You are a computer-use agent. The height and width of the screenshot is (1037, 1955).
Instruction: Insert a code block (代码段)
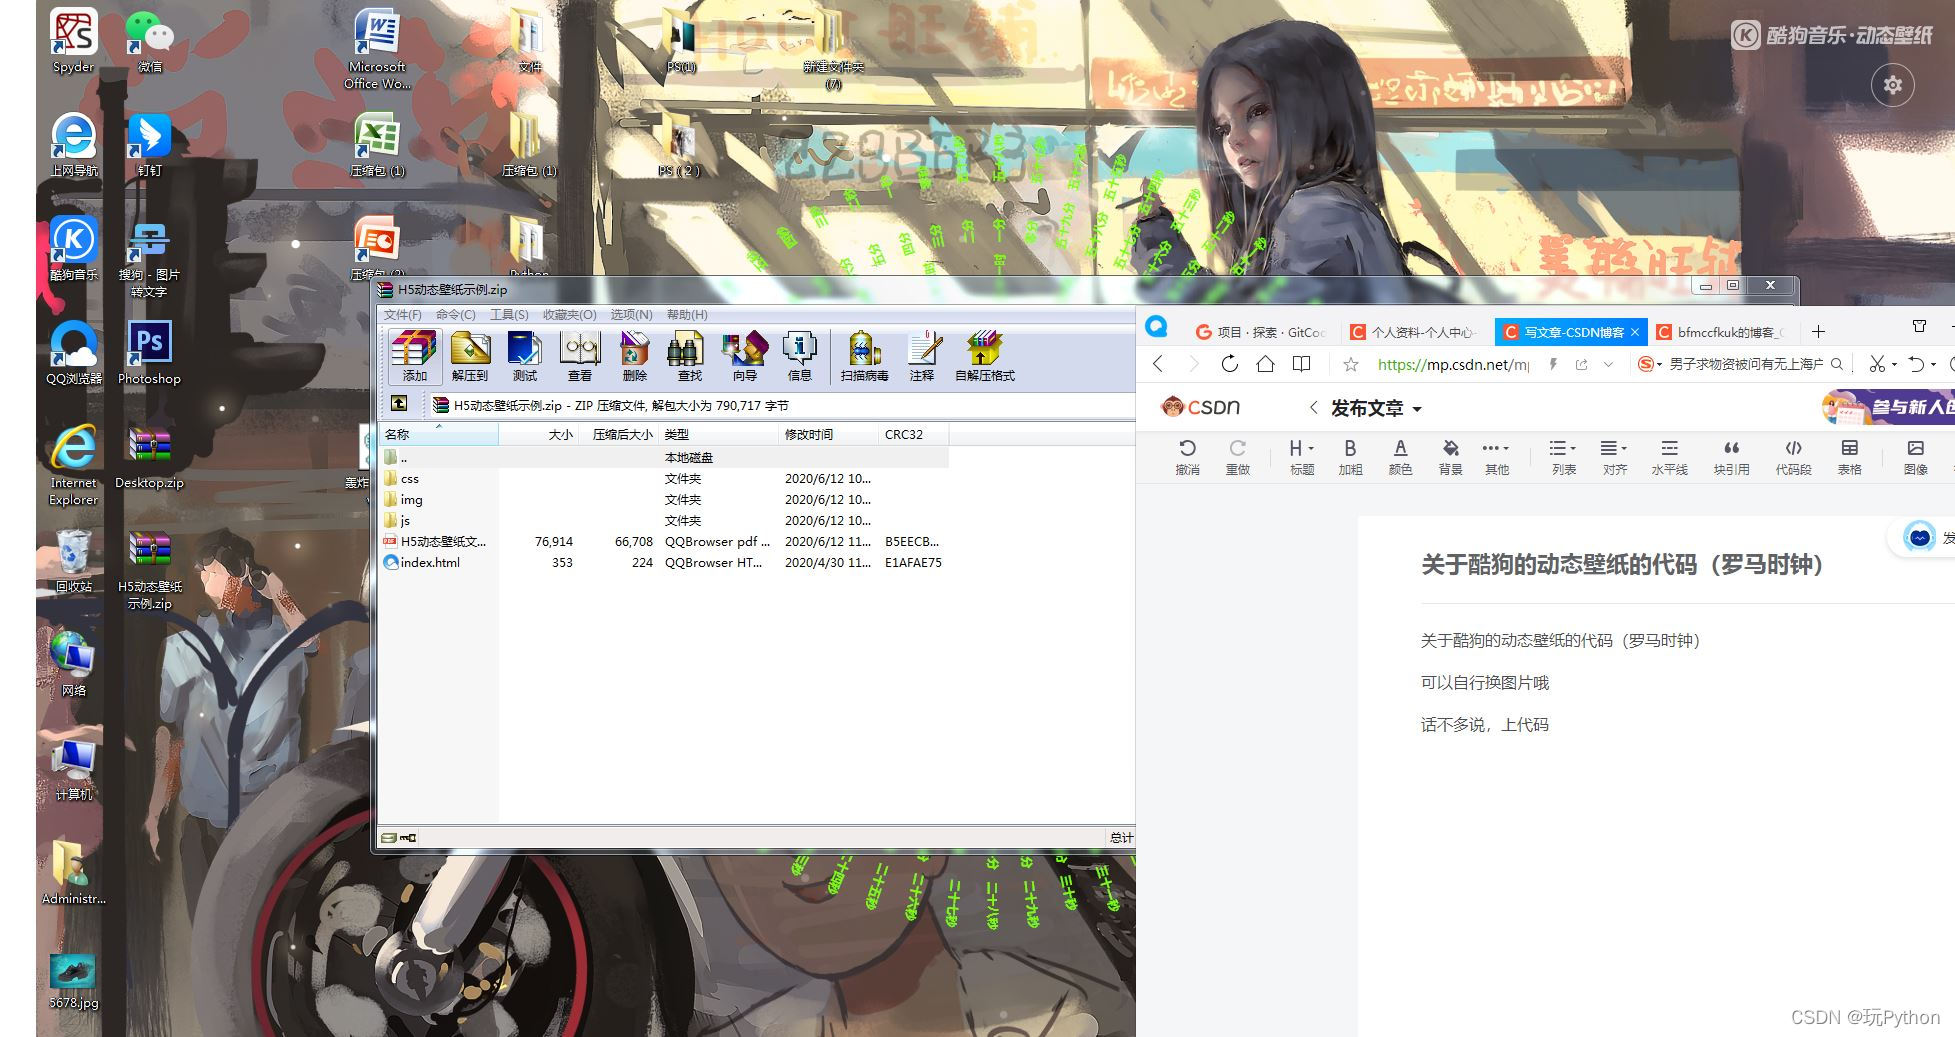[x=1793, y=457]
